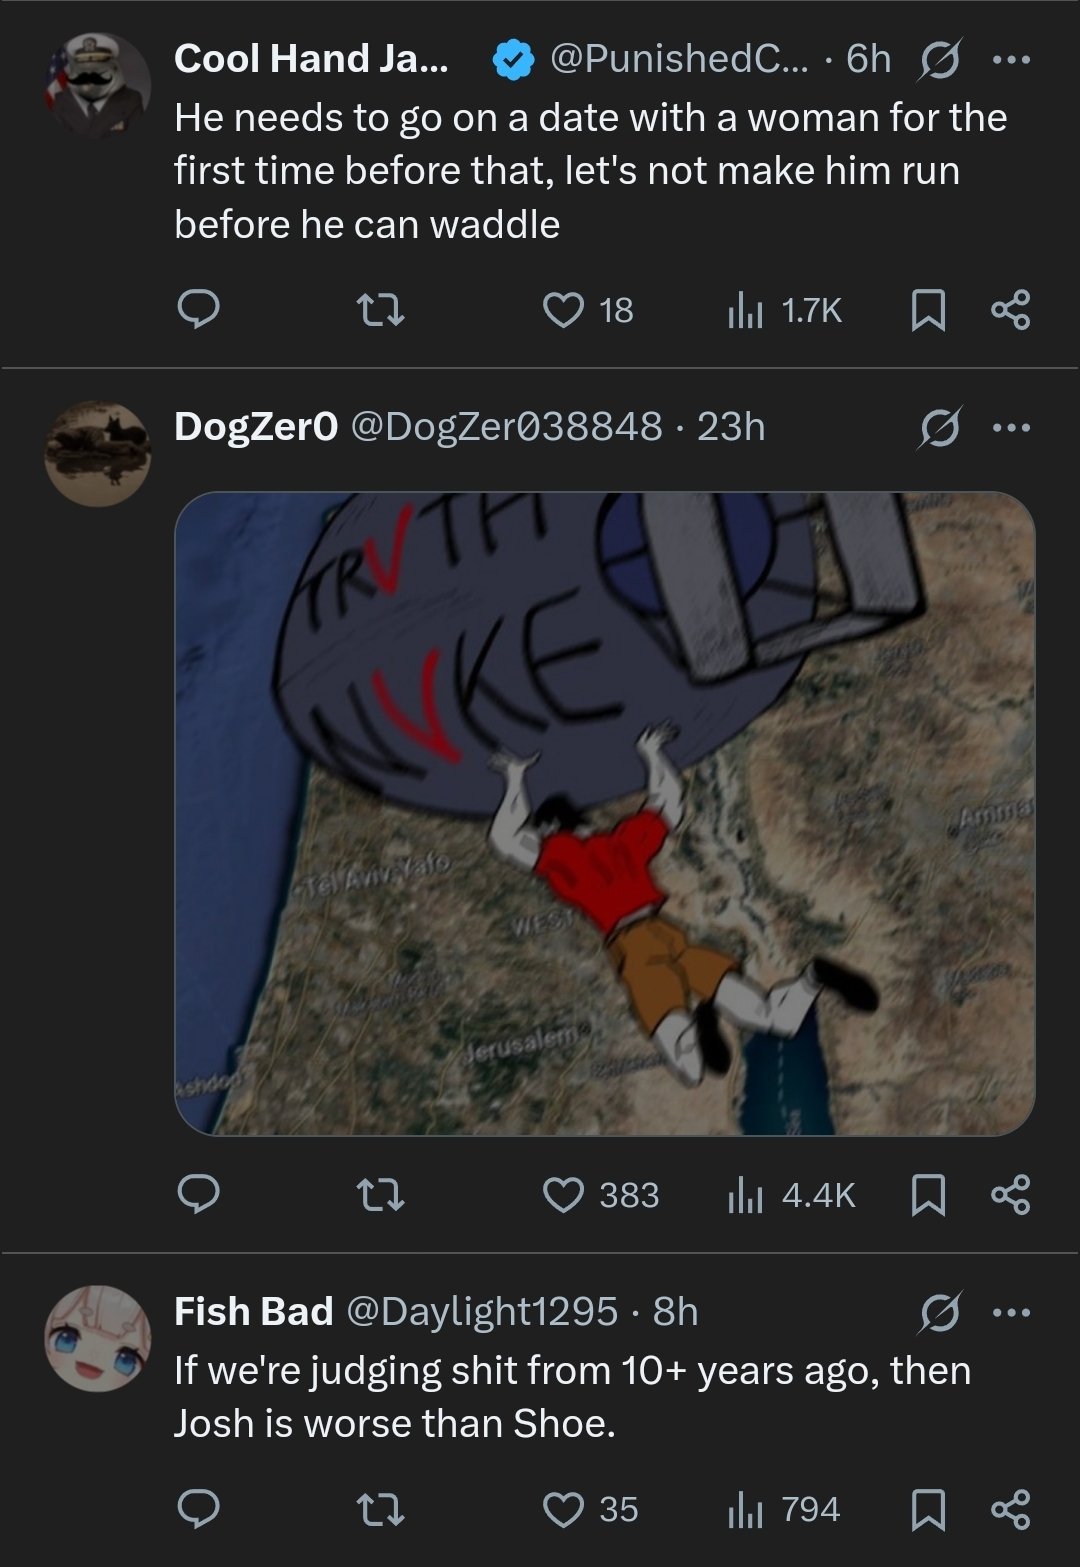Reply to DogZer0's image tweet
Screen dimensions: 1080x1567
tap(198, 1194)
